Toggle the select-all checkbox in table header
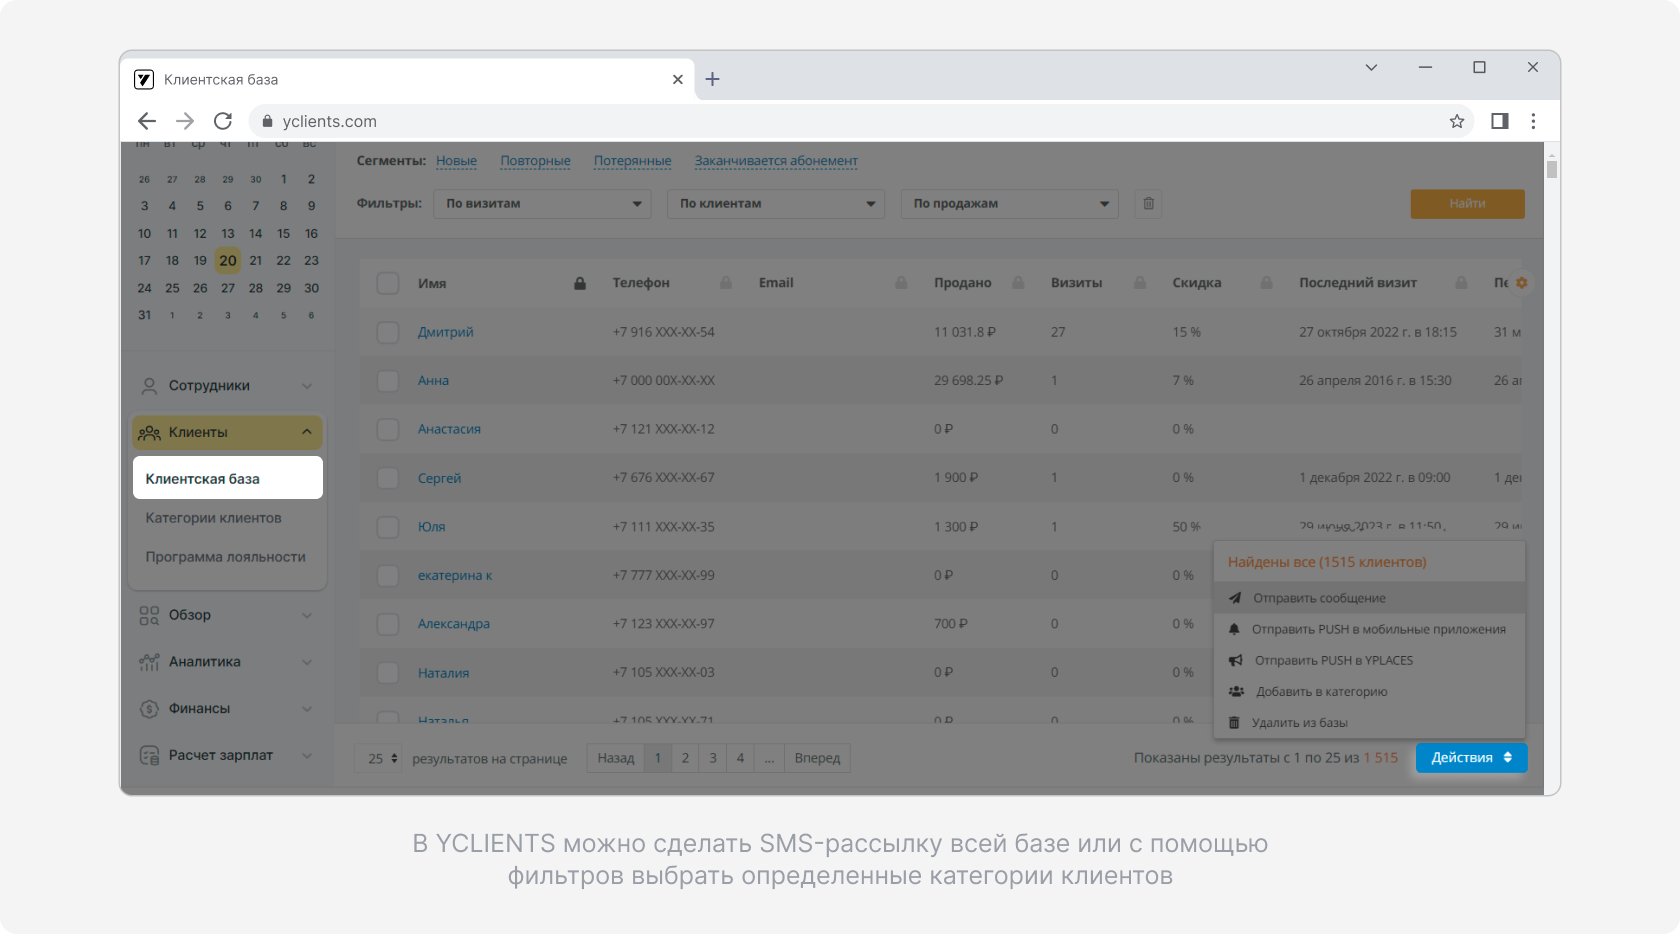The width and height of the screenshot is (1680, 934). [x=388, y=283]
